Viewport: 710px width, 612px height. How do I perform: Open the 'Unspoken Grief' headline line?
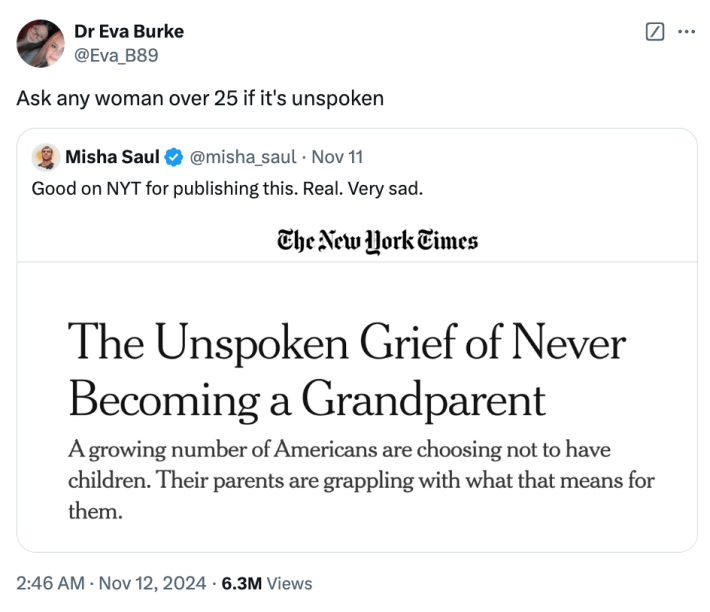(x=346, y=344)
